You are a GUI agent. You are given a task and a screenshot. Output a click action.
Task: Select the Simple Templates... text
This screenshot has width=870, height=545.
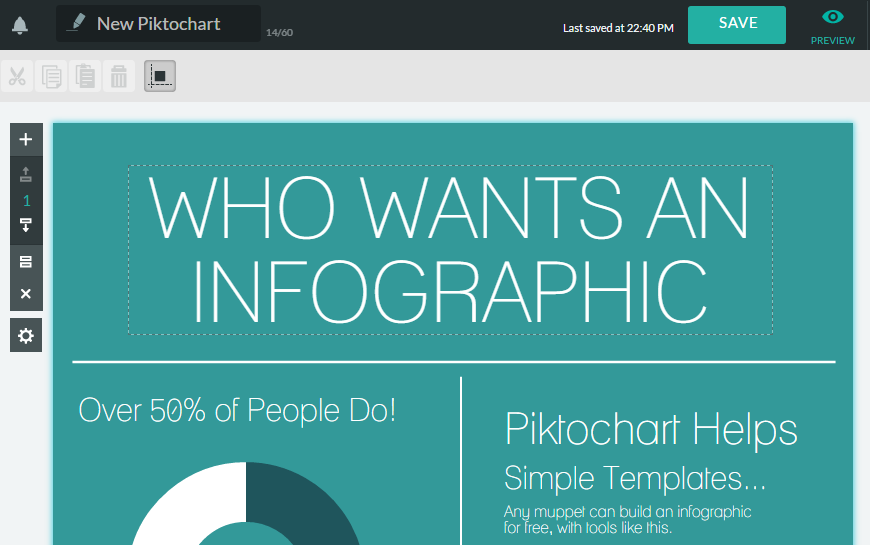point(635,478)
